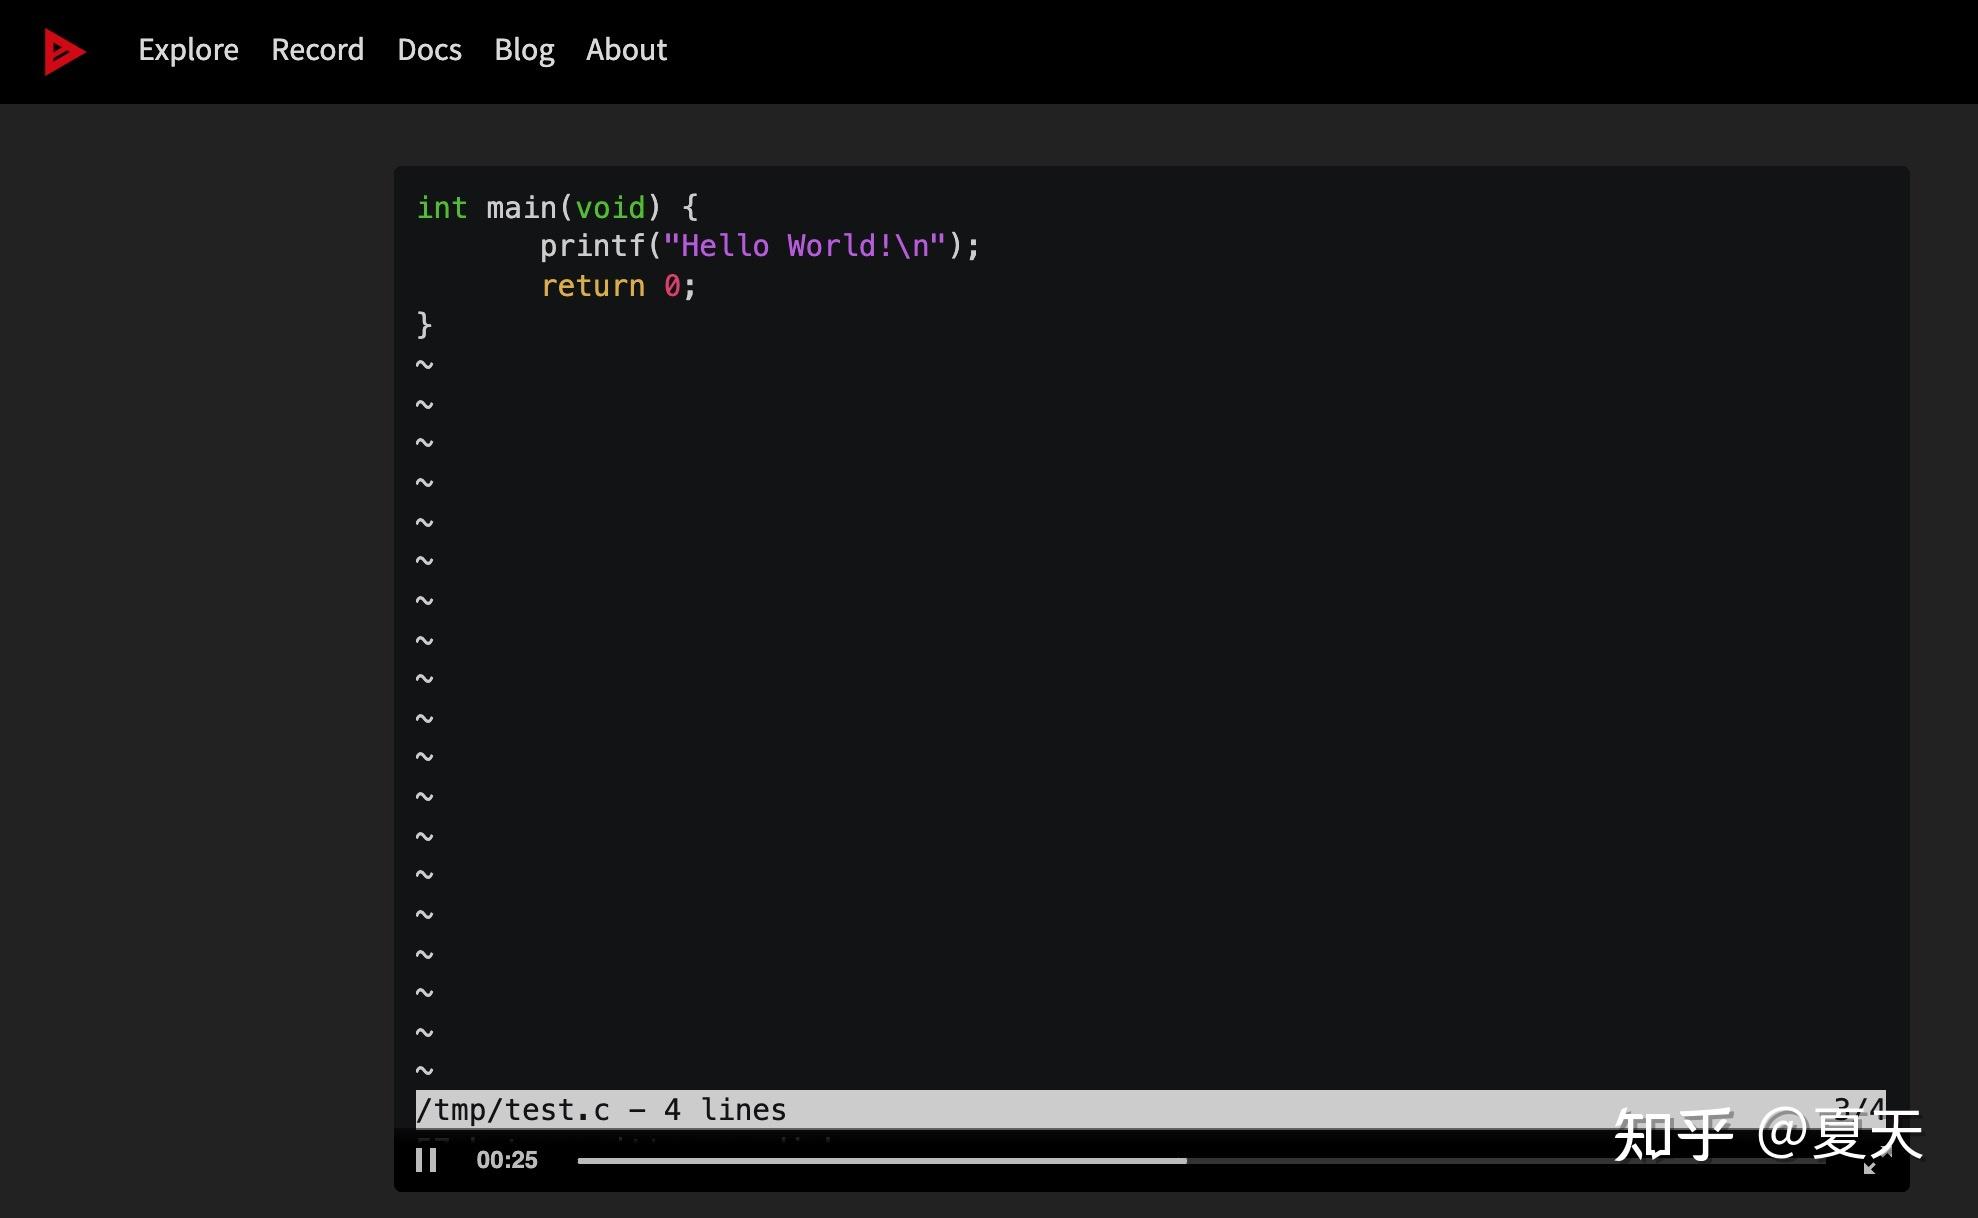This screenshot has width=1978, height=1218.
Task: Click the /tmp/test.c status line text
Action: [x=601, y=1110]
